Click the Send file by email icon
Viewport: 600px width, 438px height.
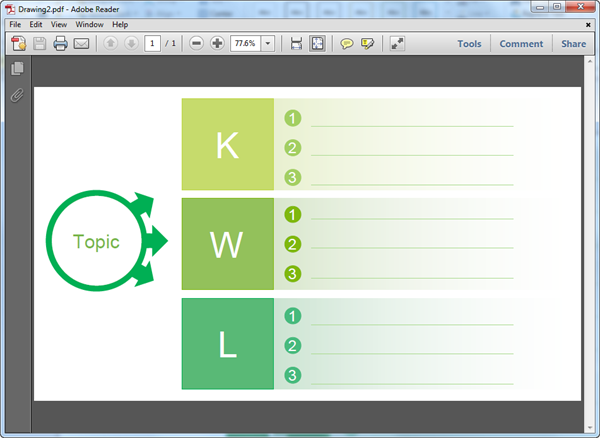coord(82,44)
